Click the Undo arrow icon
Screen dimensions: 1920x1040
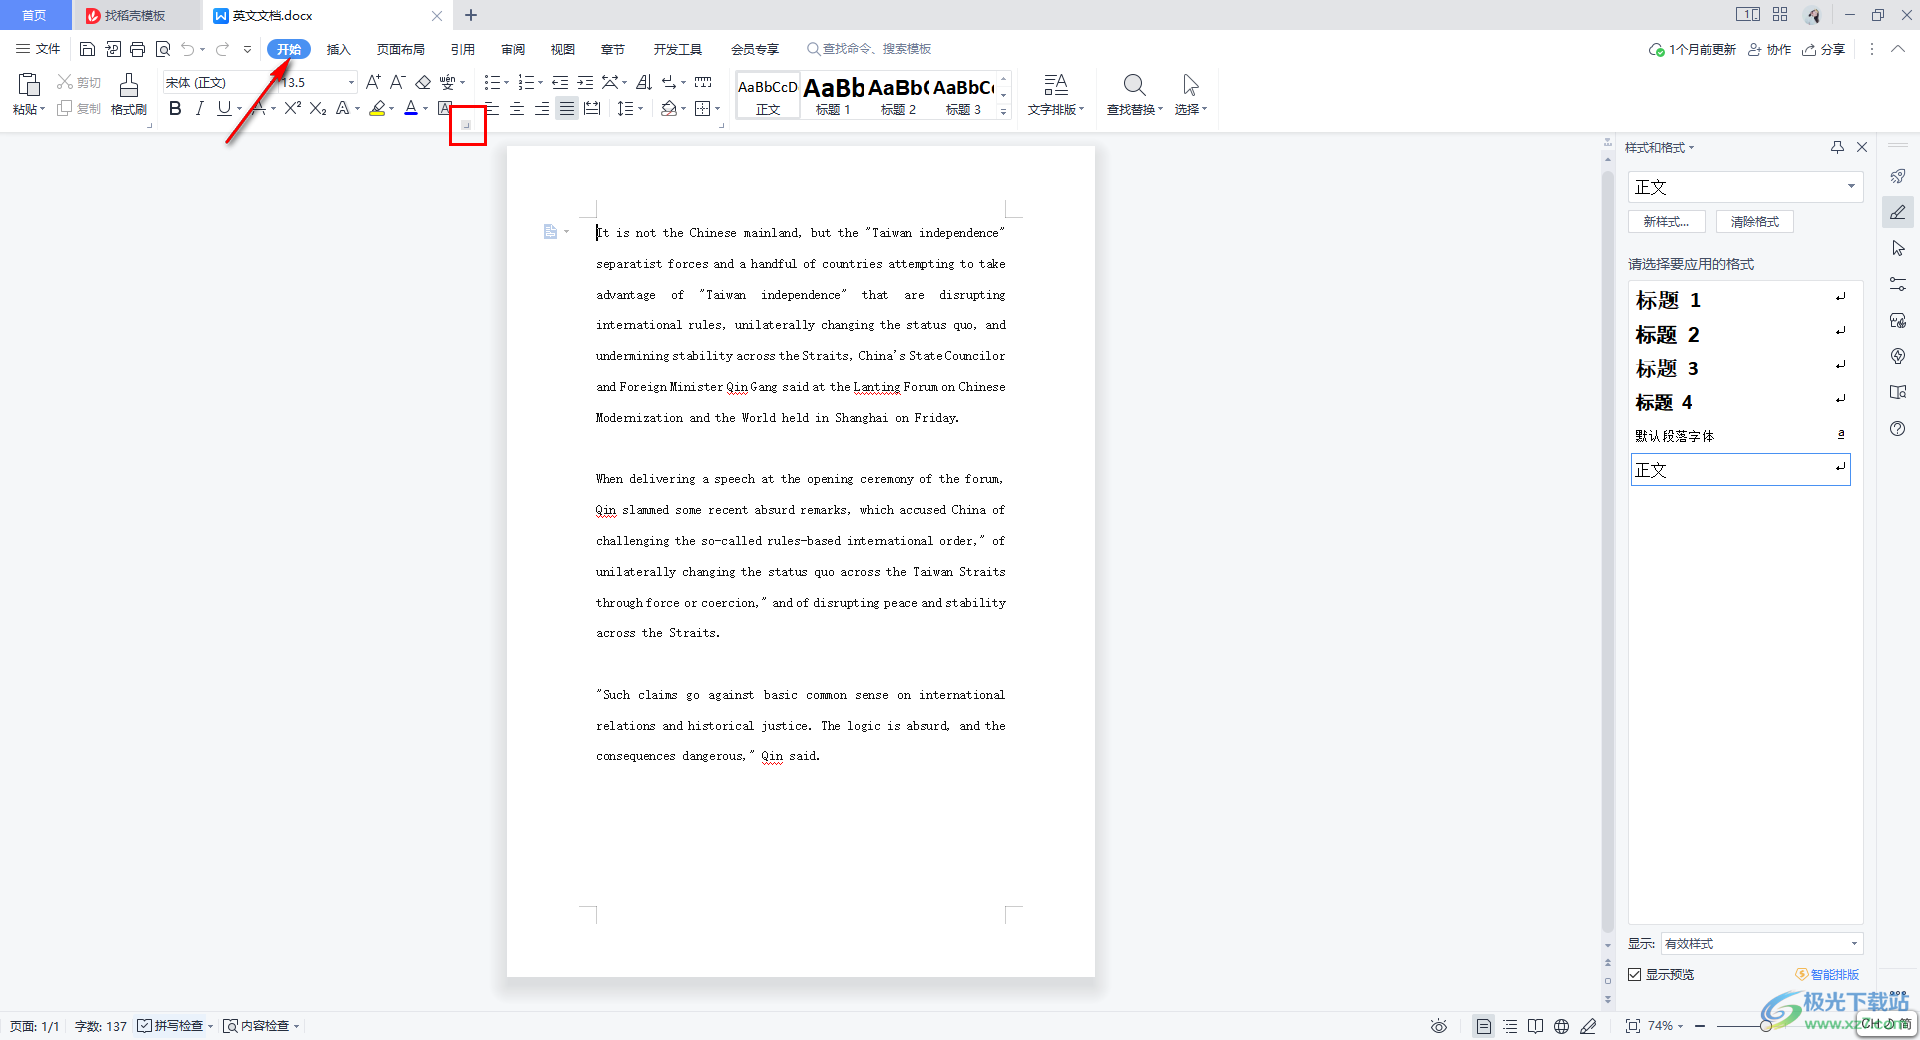188,49
